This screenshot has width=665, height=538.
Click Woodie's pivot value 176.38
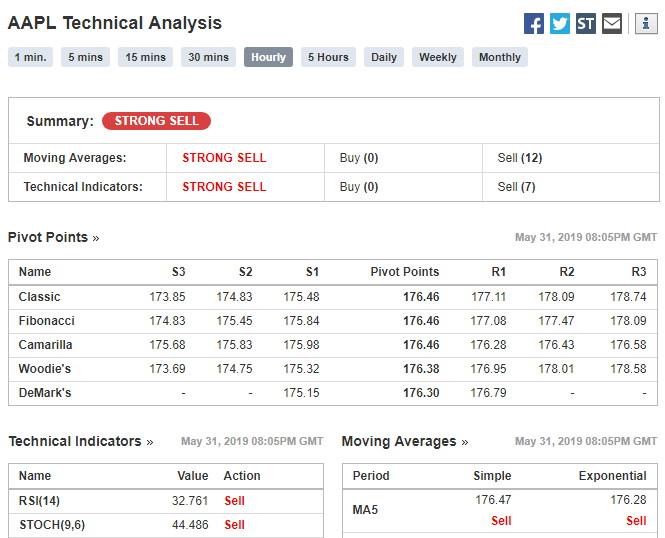click(x=421, y=368)
